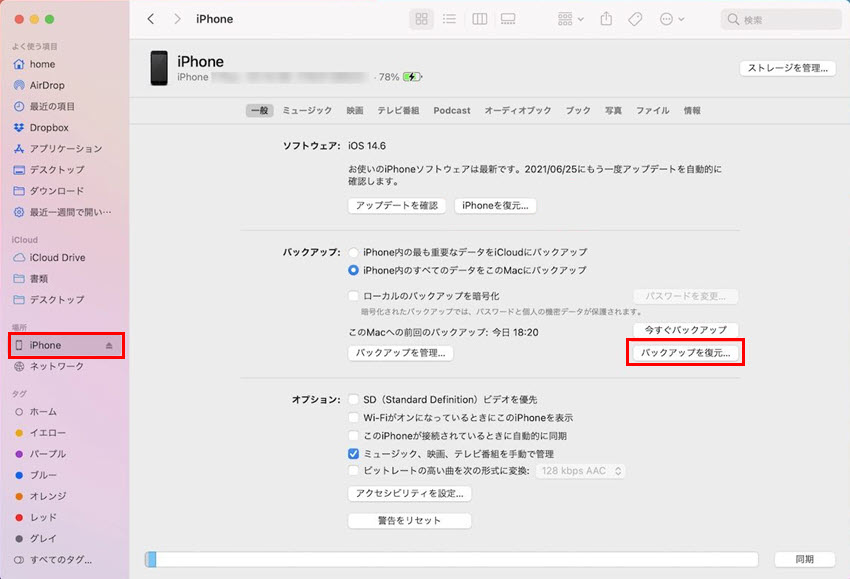Viewport: 850px width, 579px height.
Task: Click the iPhone device icon in header
Action: [x=159, y=68]
